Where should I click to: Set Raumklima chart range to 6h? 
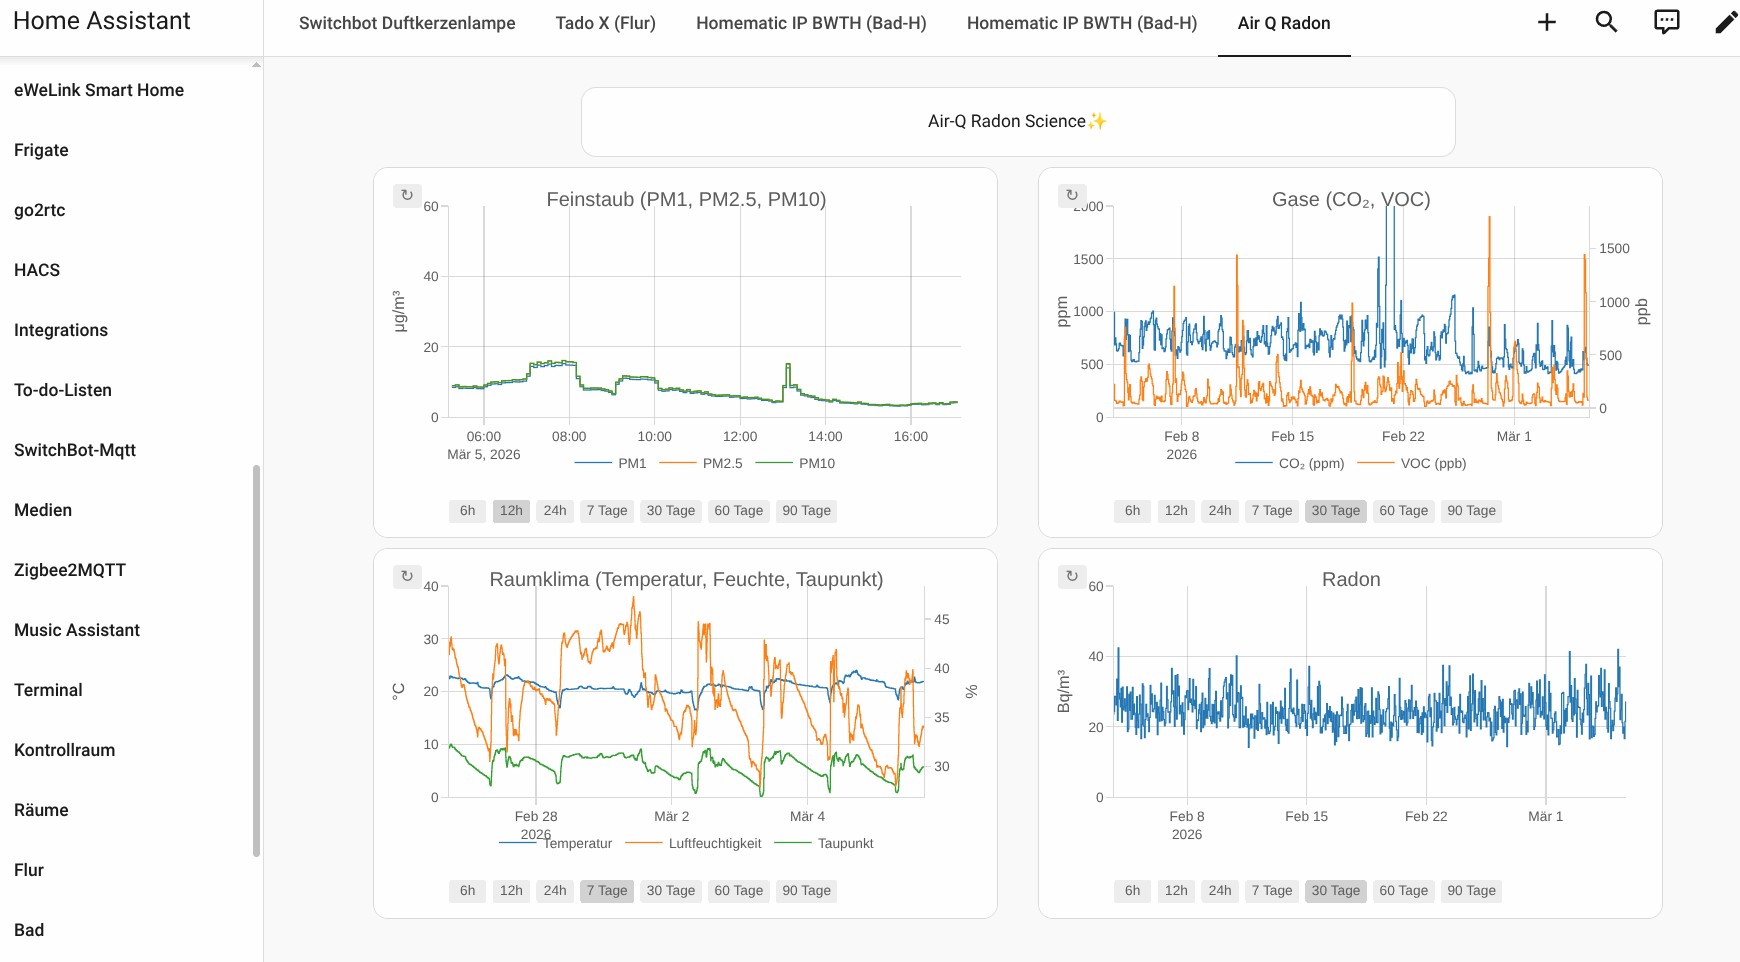[467, 891]
